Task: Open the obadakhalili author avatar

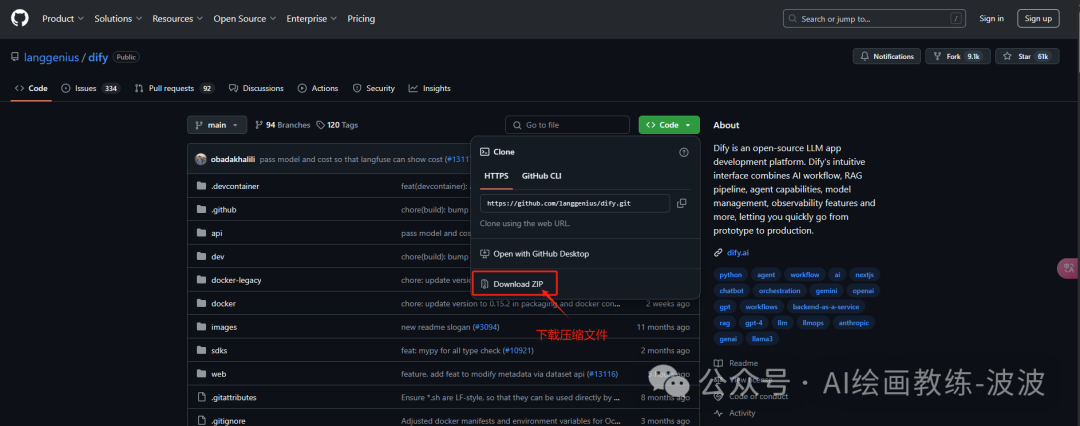Action: tap(201, 159)
